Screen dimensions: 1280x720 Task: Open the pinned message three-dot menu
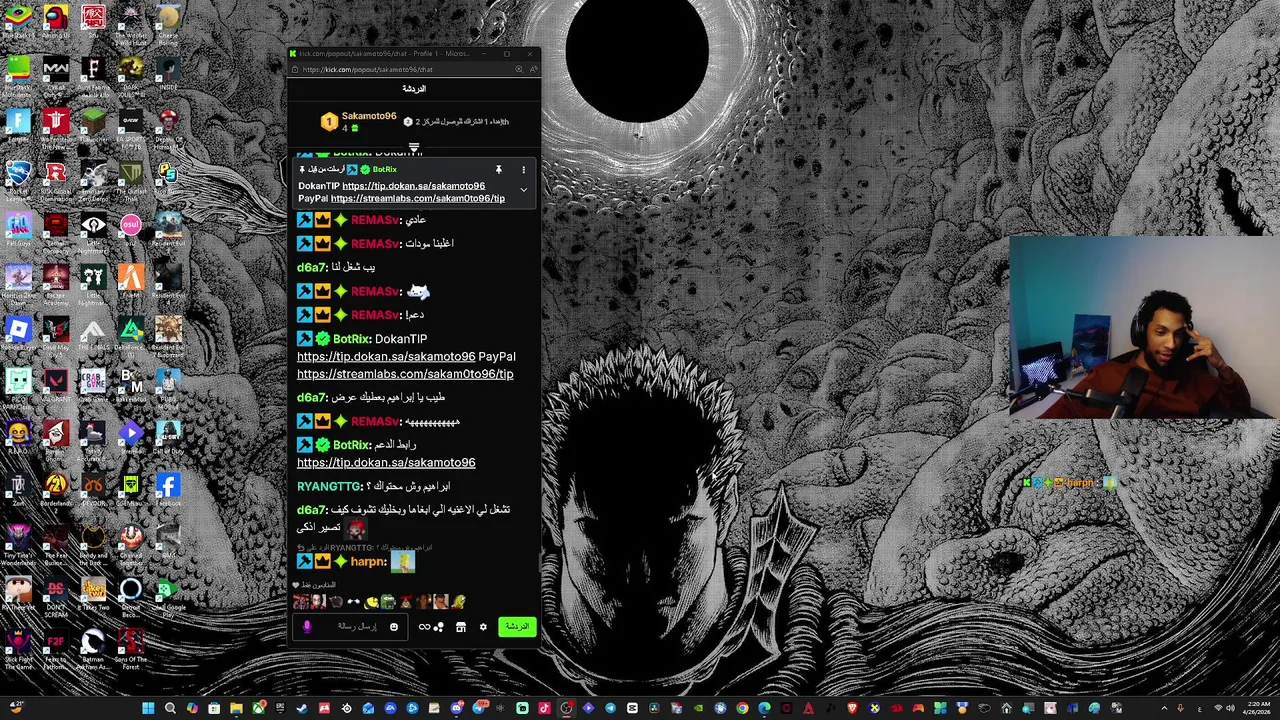coord(523,170)
